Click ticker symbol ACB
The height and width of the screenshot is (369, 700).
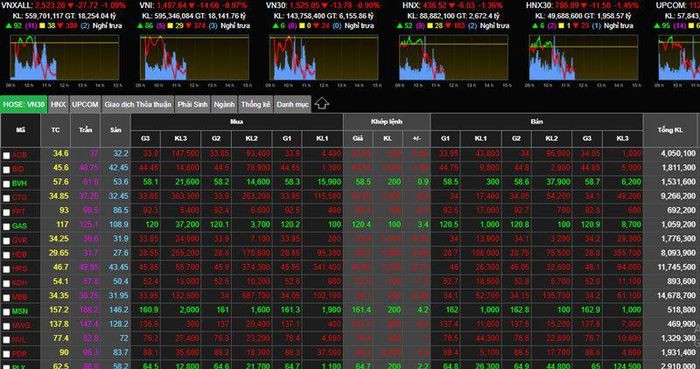[20, 155]
